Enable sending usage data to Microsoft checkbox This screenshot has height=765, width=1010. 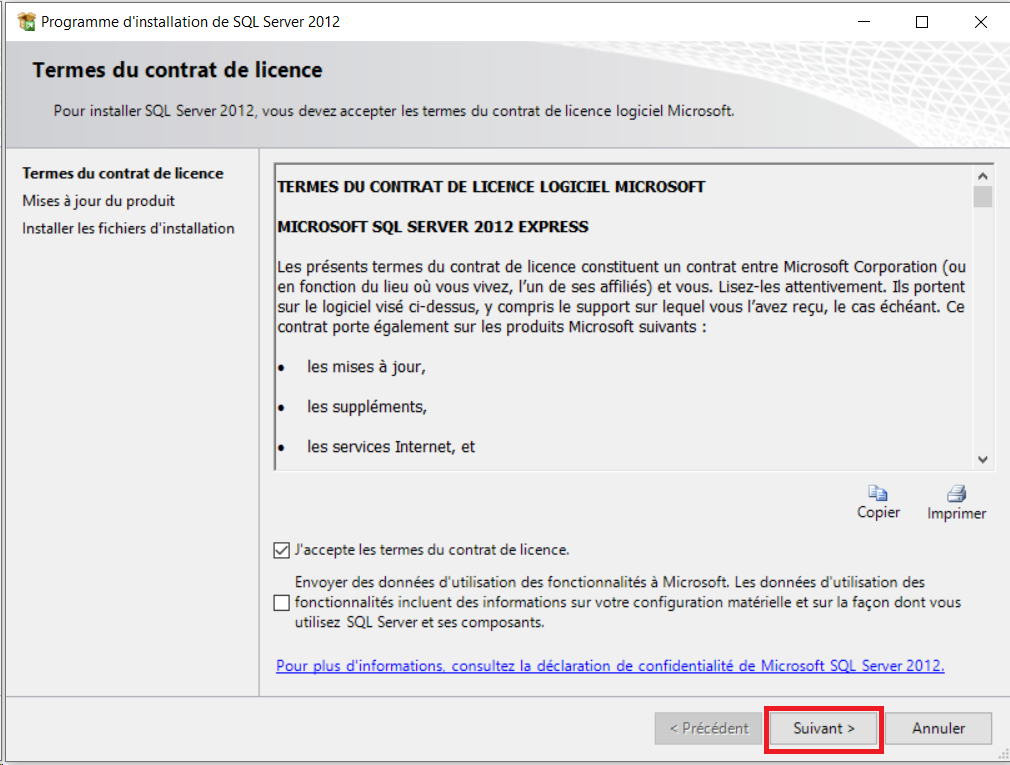coord(281,602)
